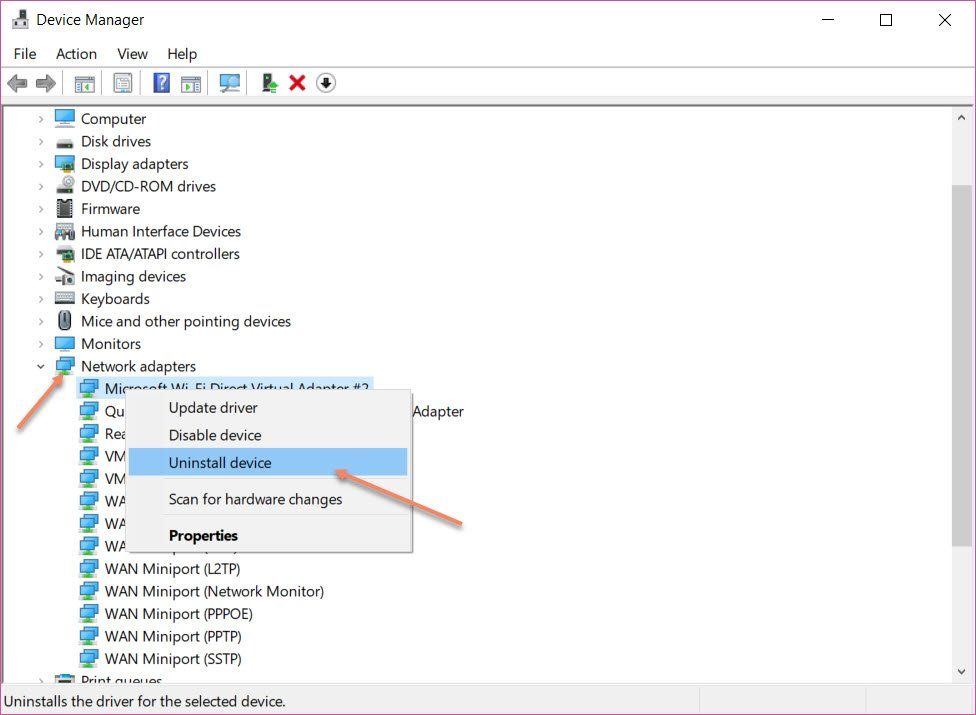The image size is (976, 715).
Task: Expand the Disk drives category
Action: [41, 142]
